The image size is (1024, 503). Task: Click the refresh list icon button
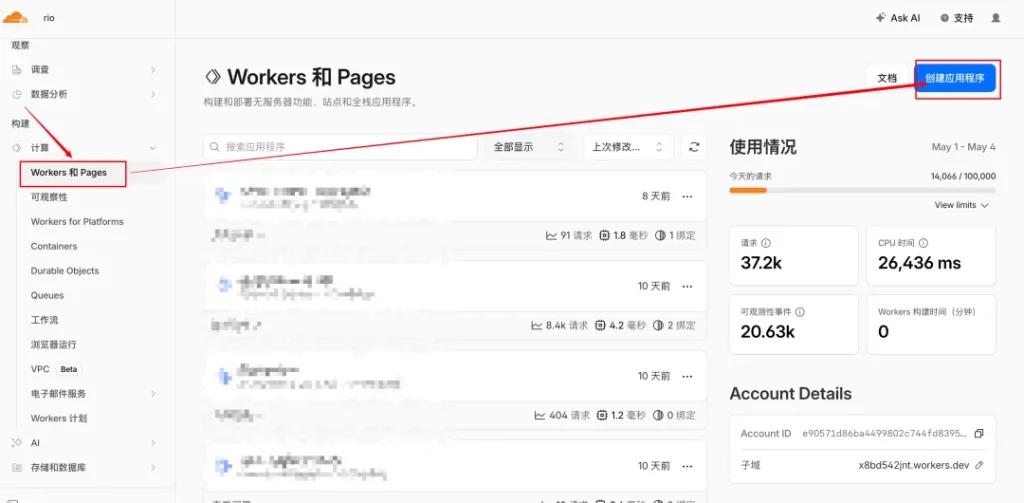(x=694, y=147)
